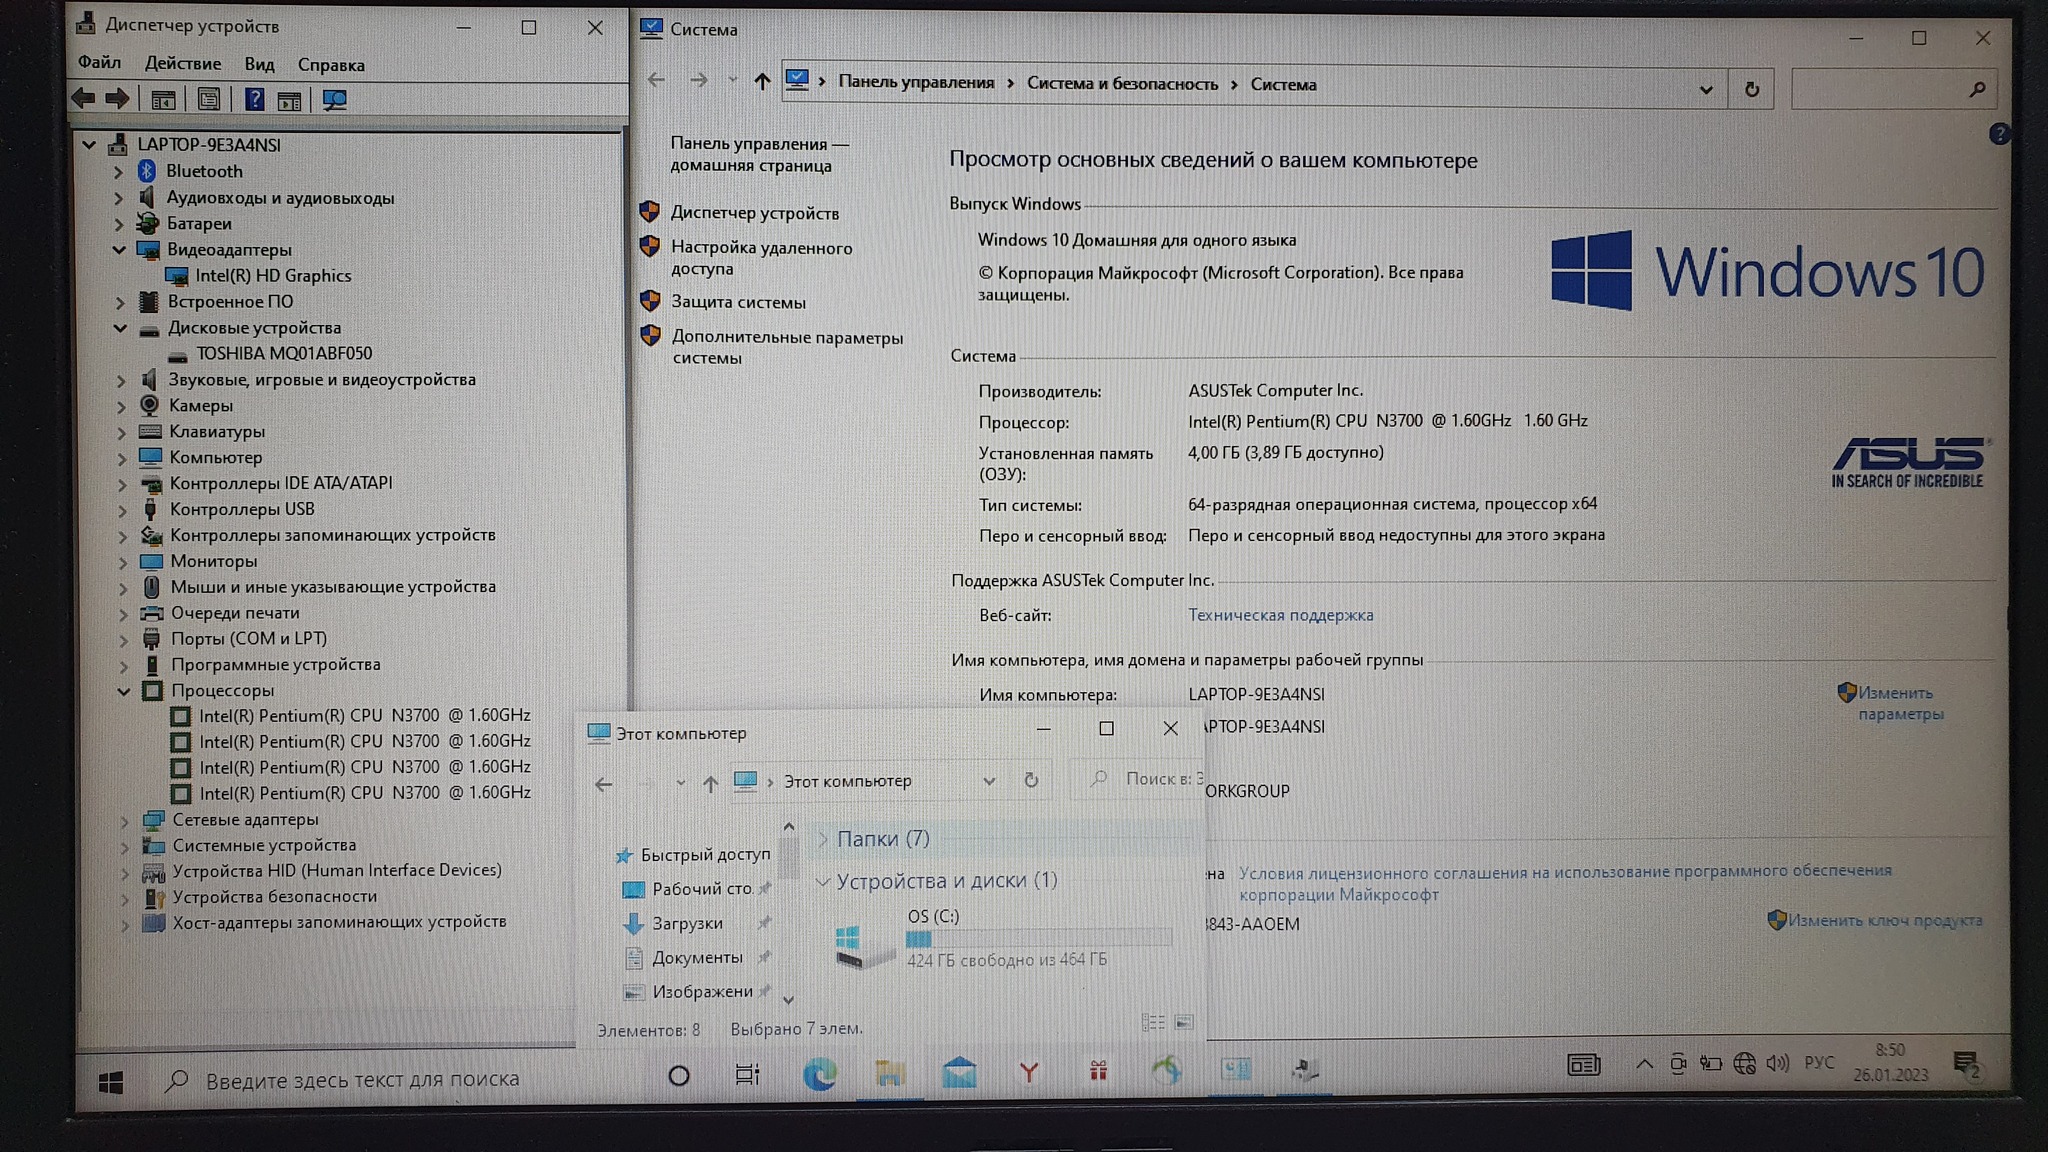Click the taskbar search text field

[362, 1079]
